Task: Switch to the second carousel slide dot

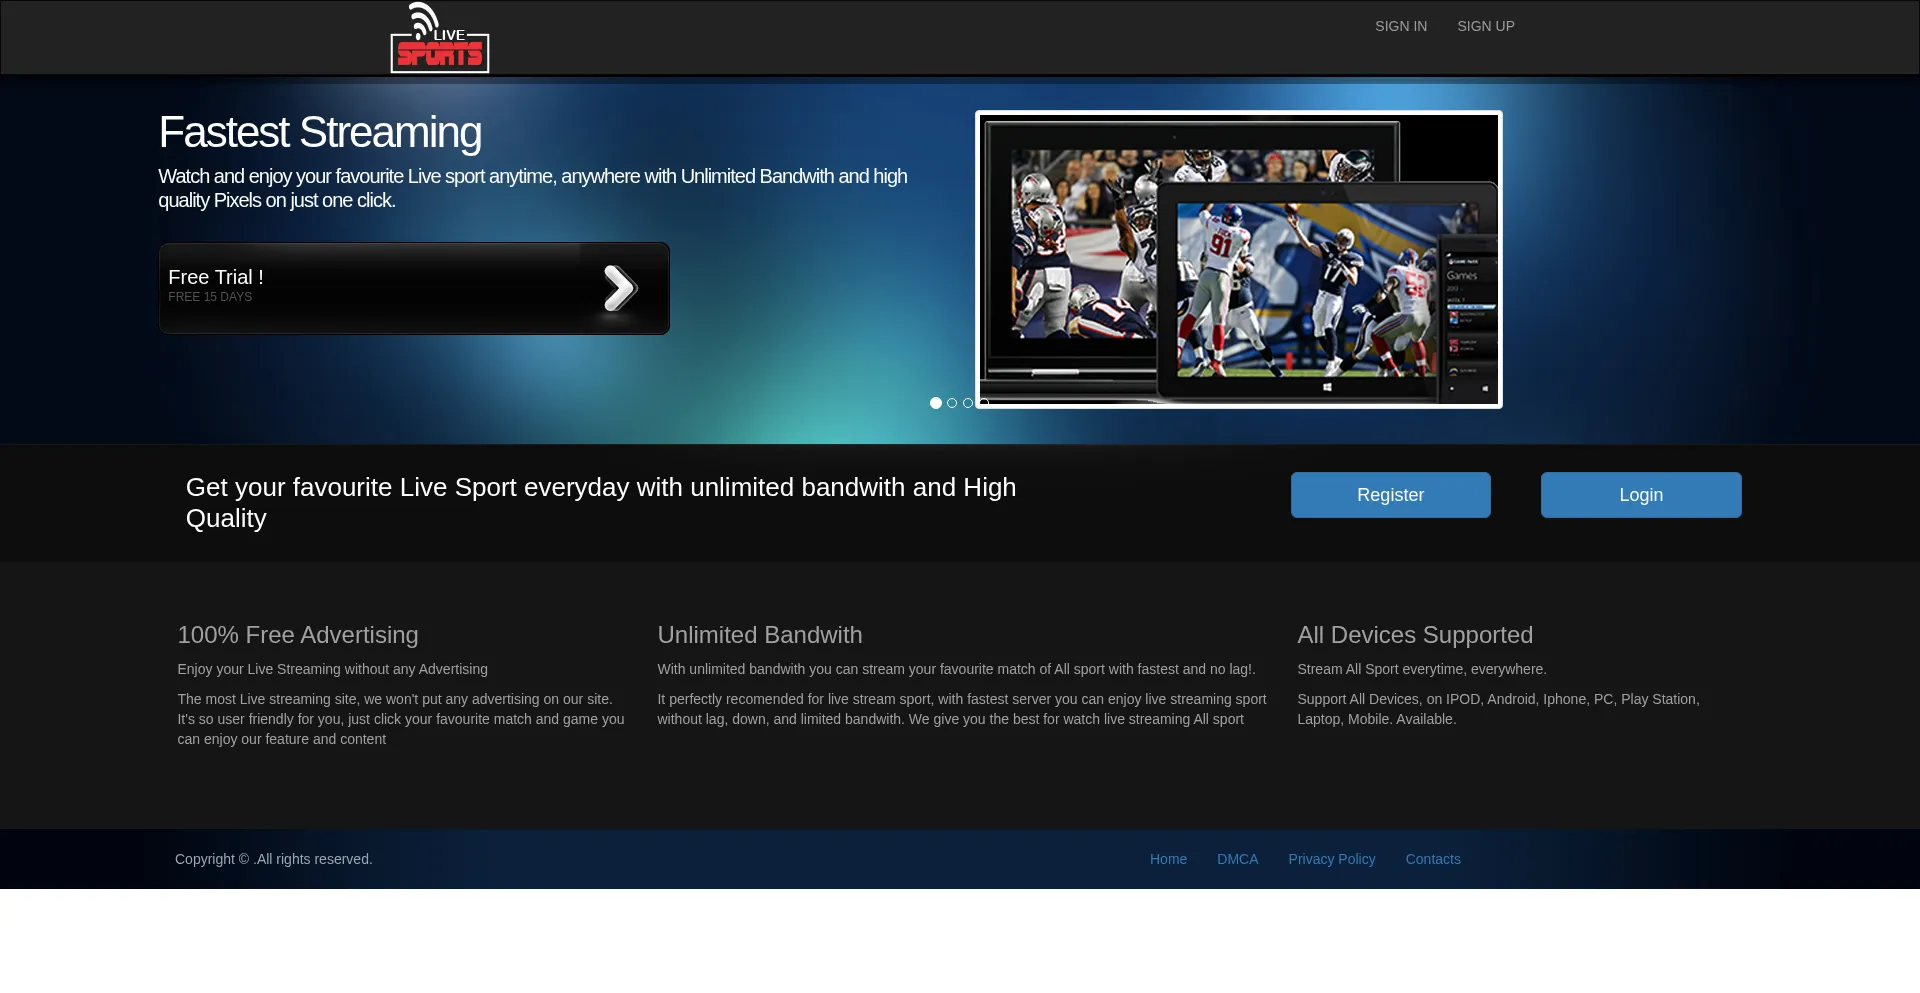Action: pos(952,403)
